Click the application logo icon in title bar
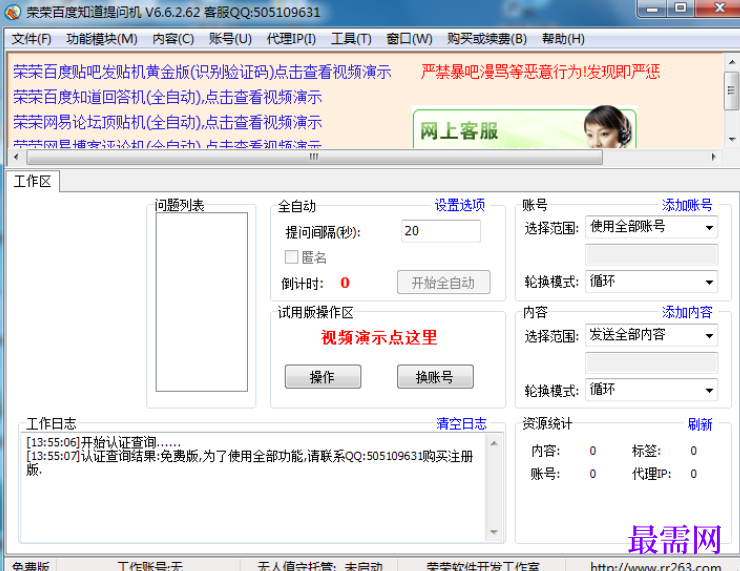Screen dimensions: 740x571 point(12,11)
